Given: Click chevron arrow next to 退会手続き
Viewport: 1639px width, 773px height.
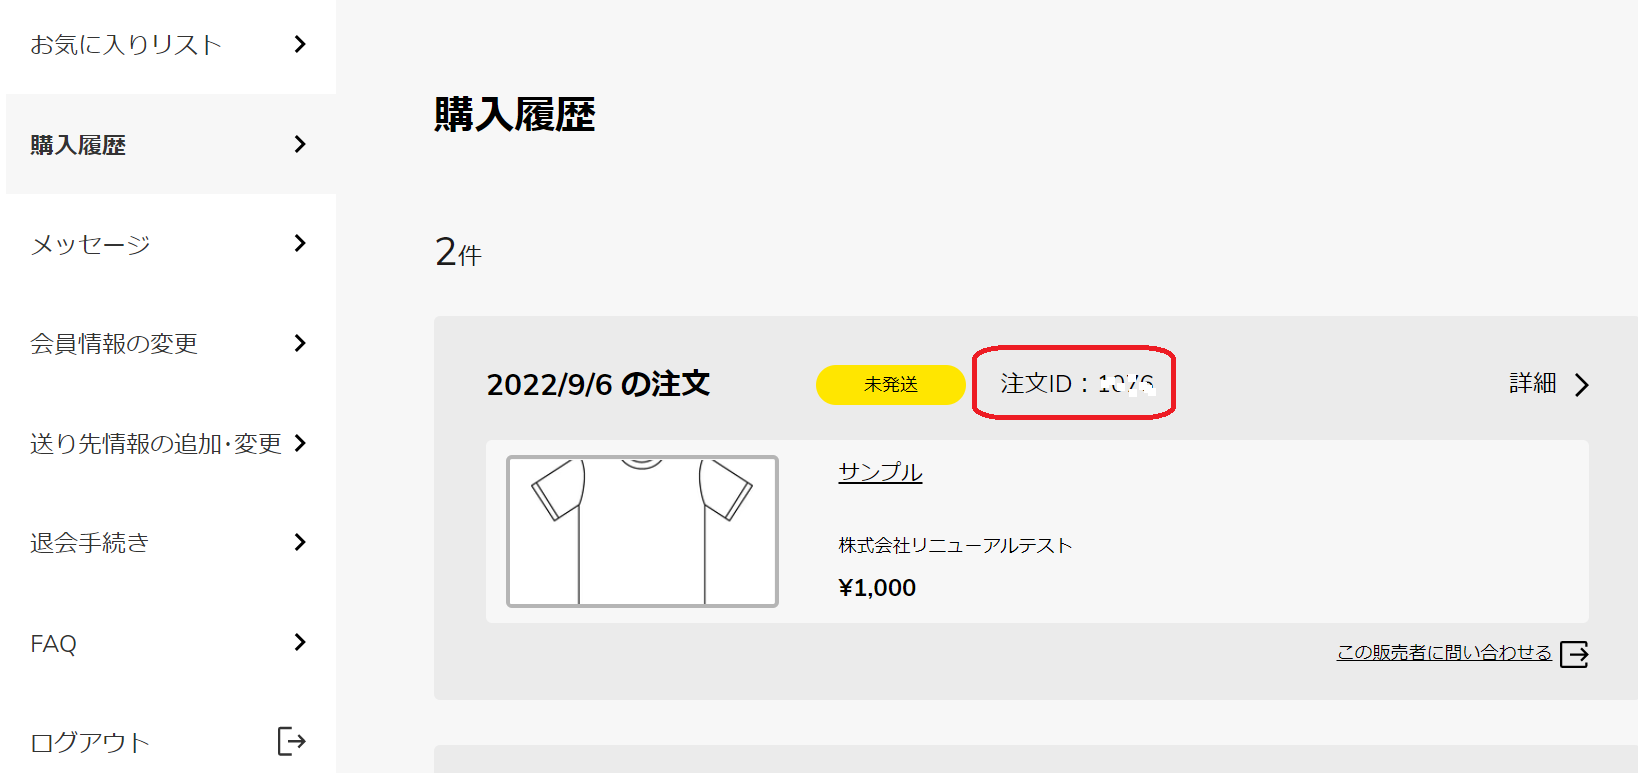Looking at the screenshot, I should coord(300,542).
